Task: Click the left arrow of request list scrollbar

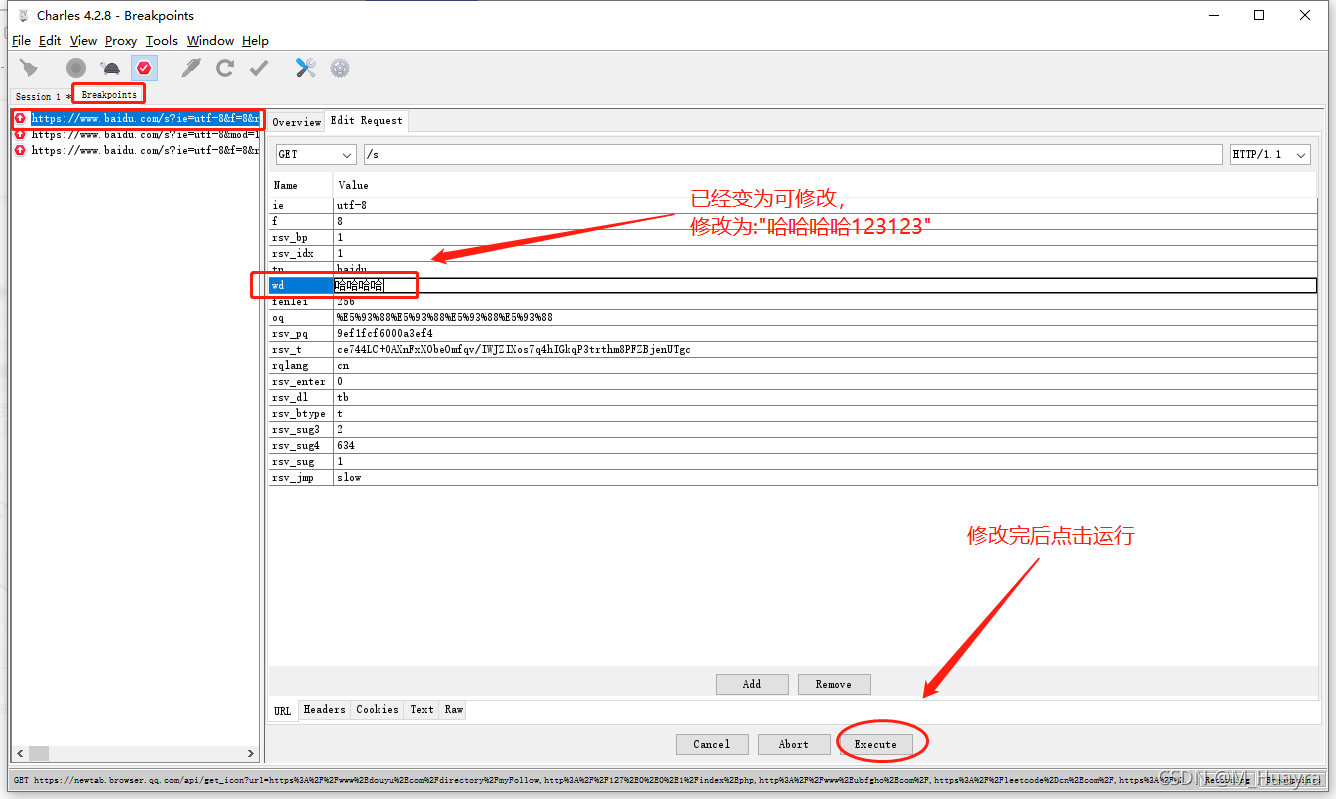Action: [19, 753]
